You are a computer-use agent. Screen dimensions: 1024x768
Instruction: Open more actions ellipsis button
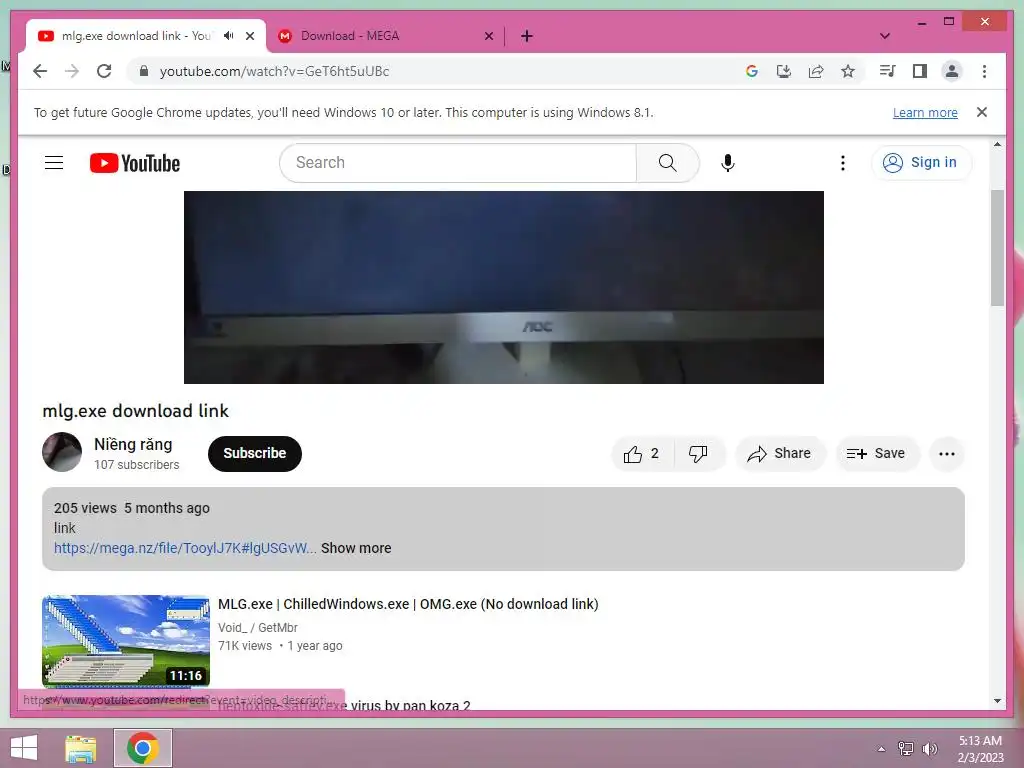point(946,454)
